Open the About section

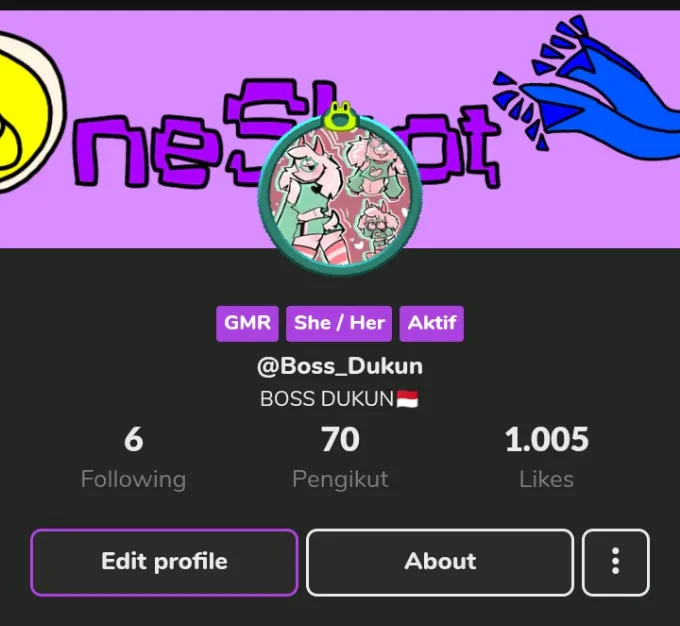440,562
